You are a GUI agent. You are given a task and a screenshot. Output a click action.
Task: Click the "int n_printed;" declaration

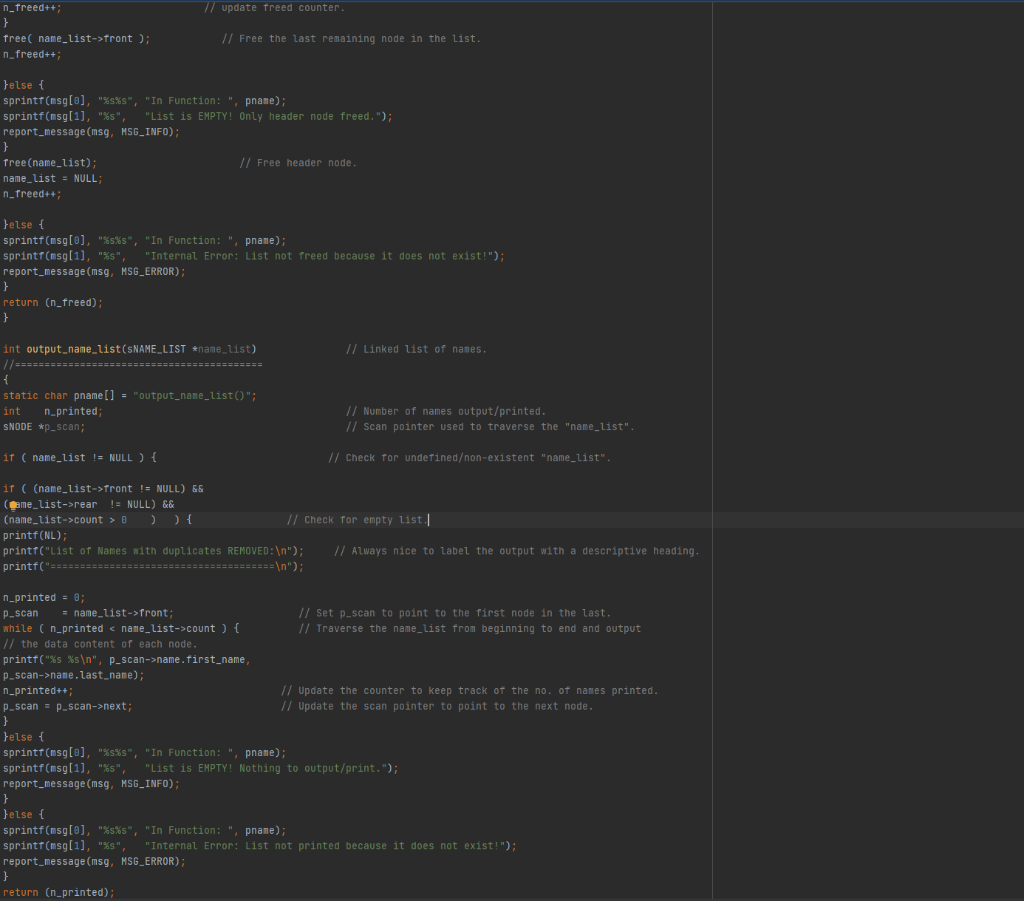[53, 411]
